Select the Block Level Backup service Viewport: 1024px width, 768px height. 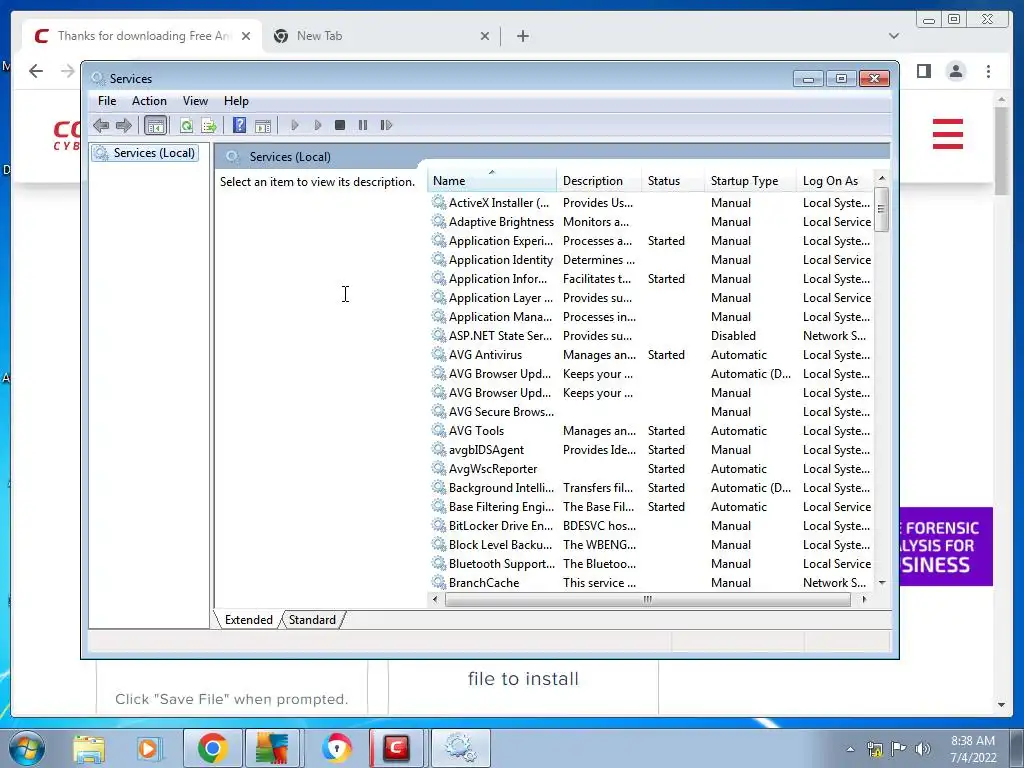(651, 544)
